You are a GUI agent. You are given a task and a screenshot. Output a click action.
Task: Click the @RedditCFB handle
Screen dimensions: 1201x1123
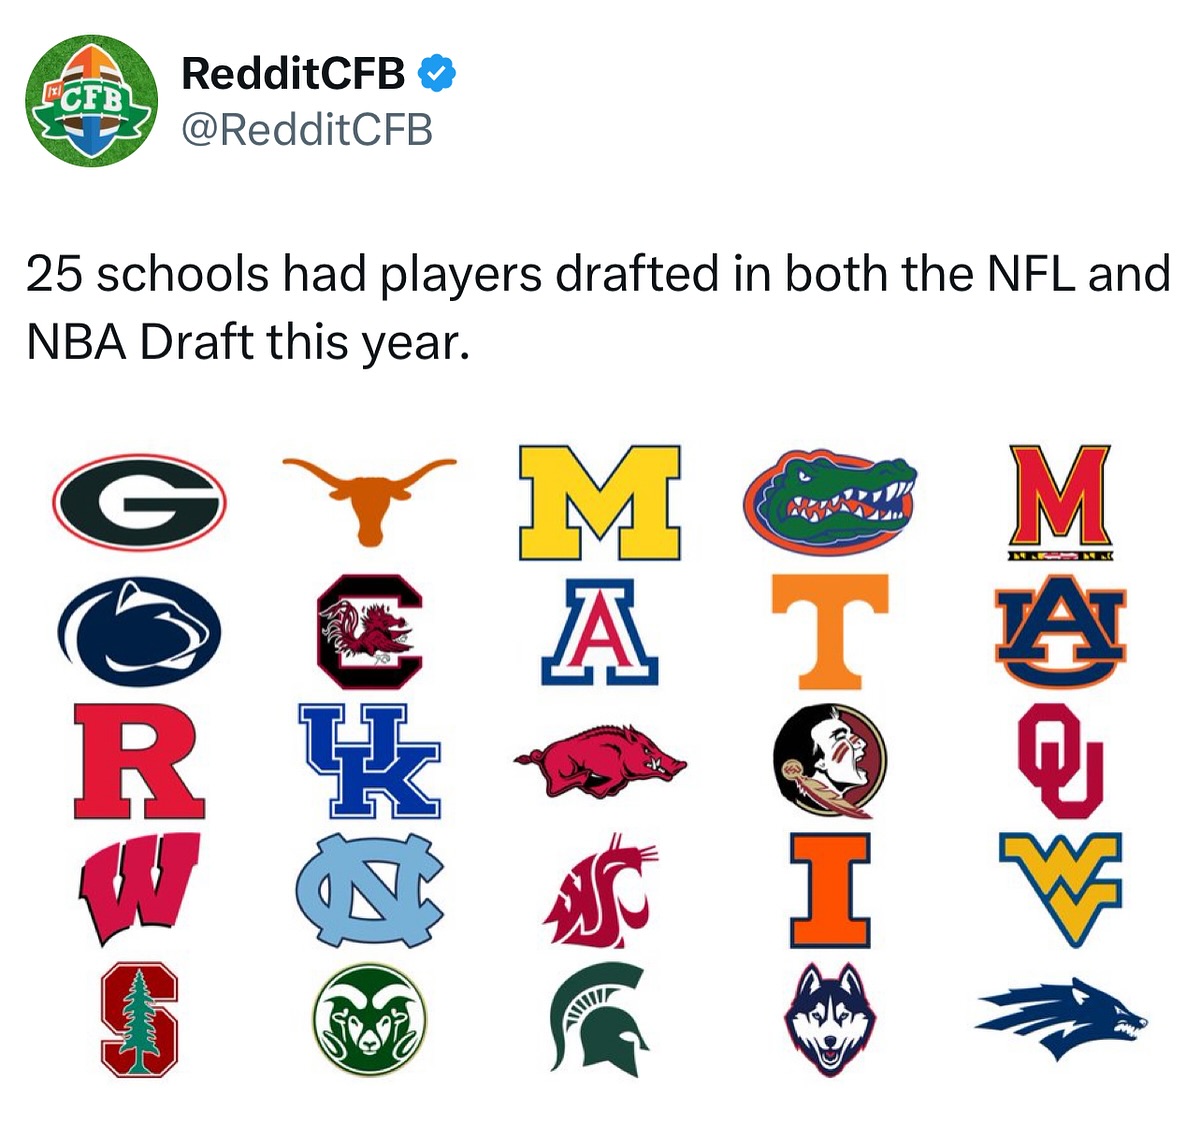(306, 129)
